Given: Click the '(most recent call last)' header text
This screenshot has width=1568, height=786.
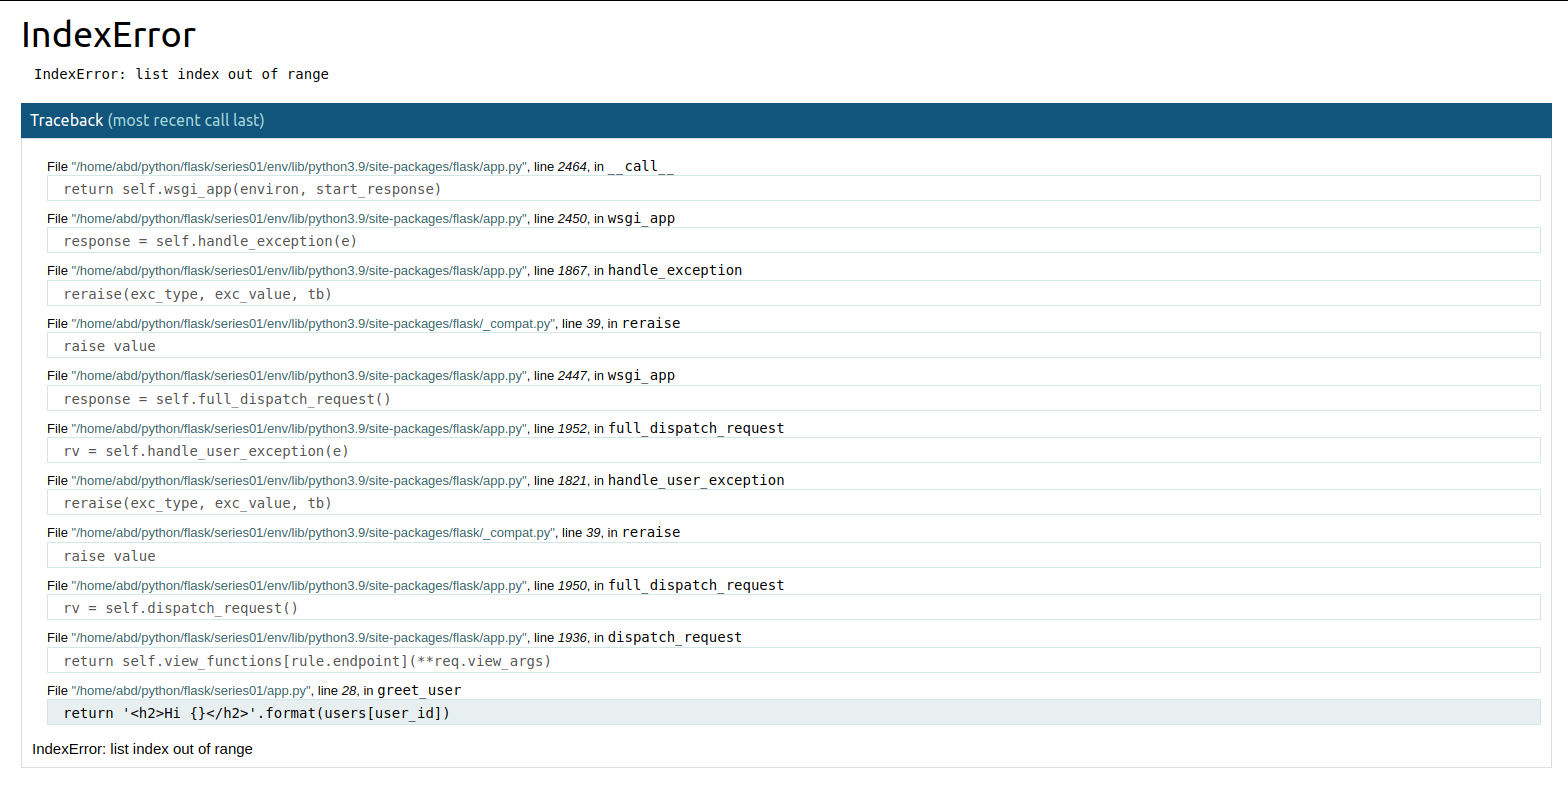Looking at the screenshot, I should click(x=186, y=120).
